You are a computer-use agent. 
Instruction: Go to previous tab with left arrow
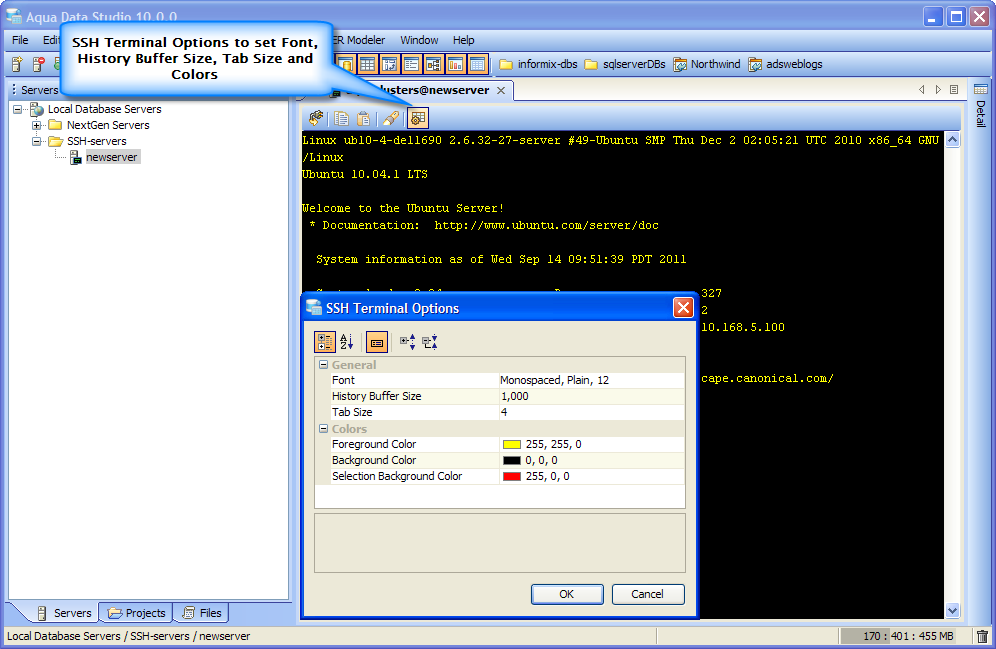point(922,90)
